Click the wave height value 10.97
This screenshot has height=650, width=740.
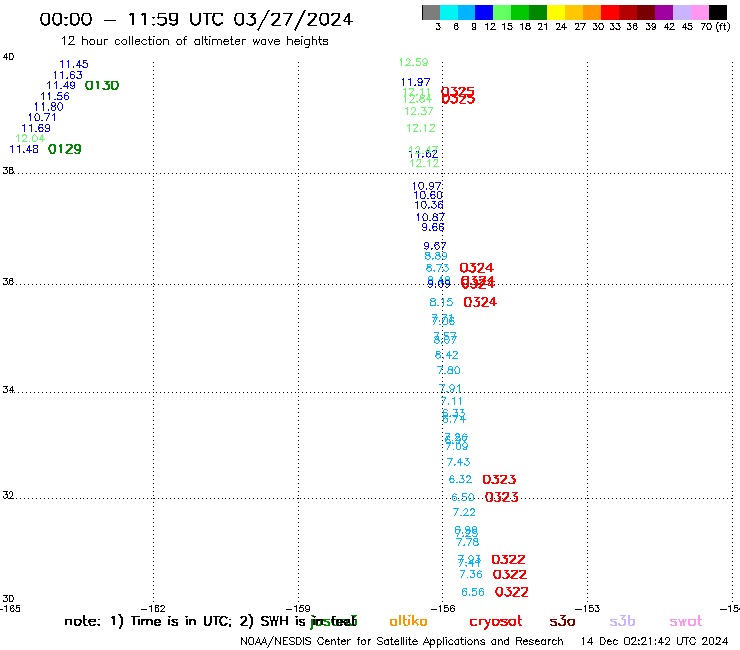tap(427, 186)
